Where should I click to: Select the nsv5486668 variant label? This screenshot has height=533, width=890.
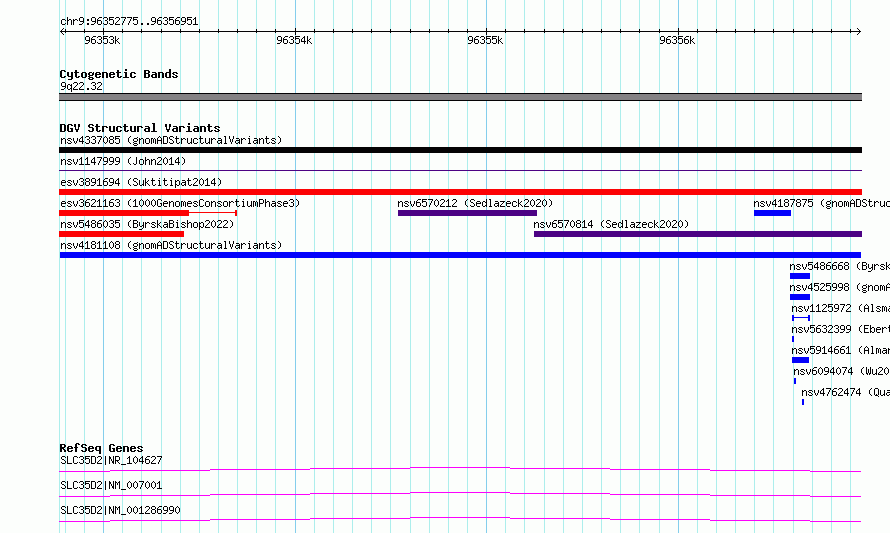839,266
